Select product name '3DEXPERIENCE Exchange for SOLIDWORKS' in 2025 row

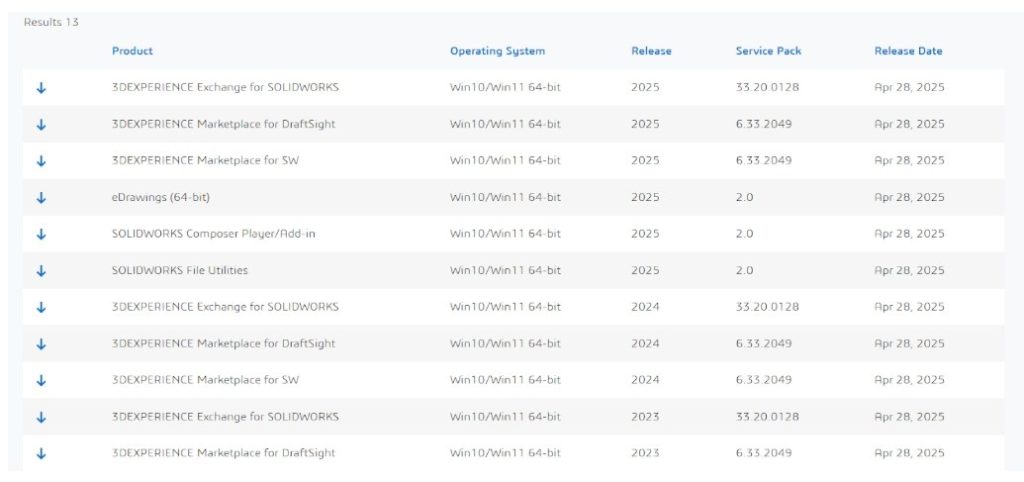[225, 87]
